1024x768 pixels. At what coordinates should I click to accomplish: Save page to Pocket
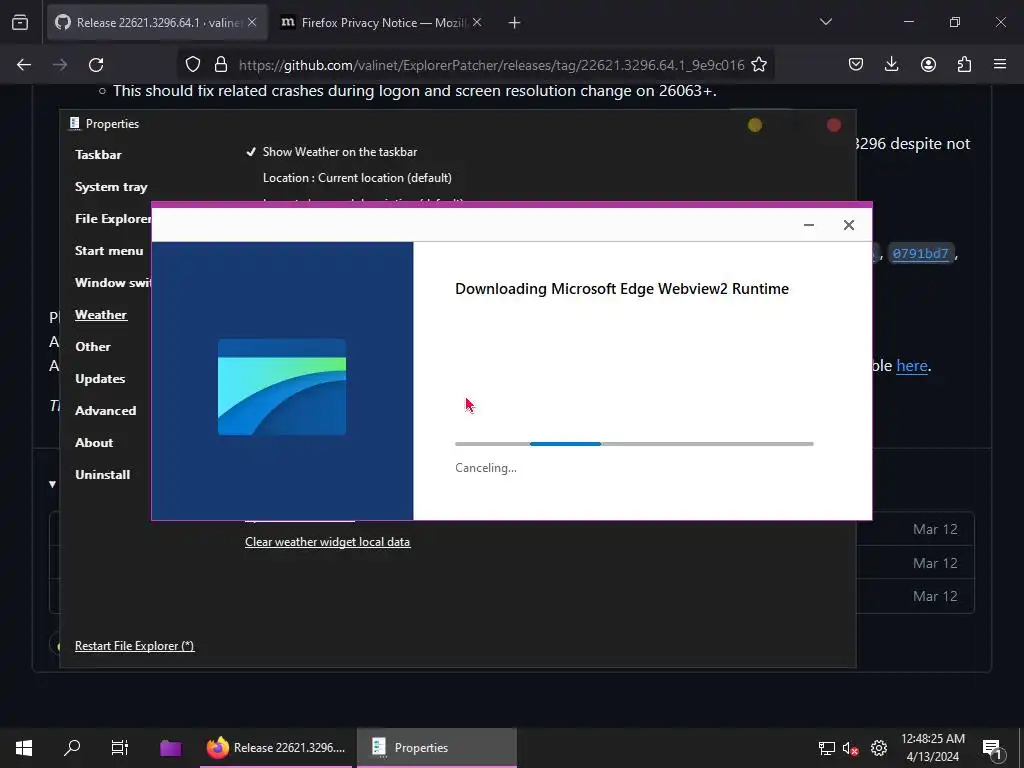point(856,64)
